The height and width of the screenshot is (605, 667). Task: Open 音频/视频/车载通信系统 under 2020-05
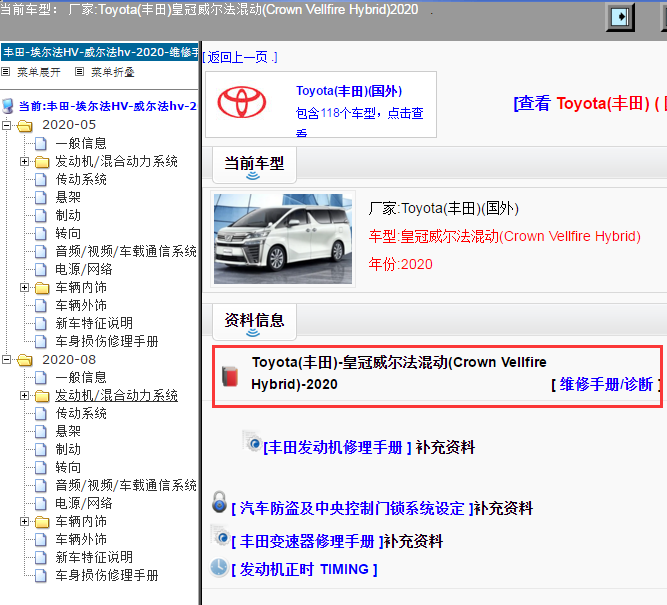pyautogui.click(x=126, y=251)
